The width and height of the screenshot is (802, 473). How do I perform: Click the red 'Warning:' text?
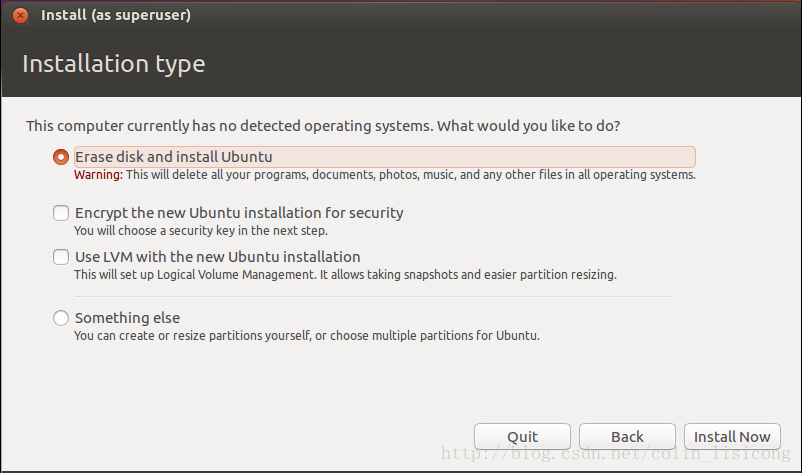click(98, 175)
